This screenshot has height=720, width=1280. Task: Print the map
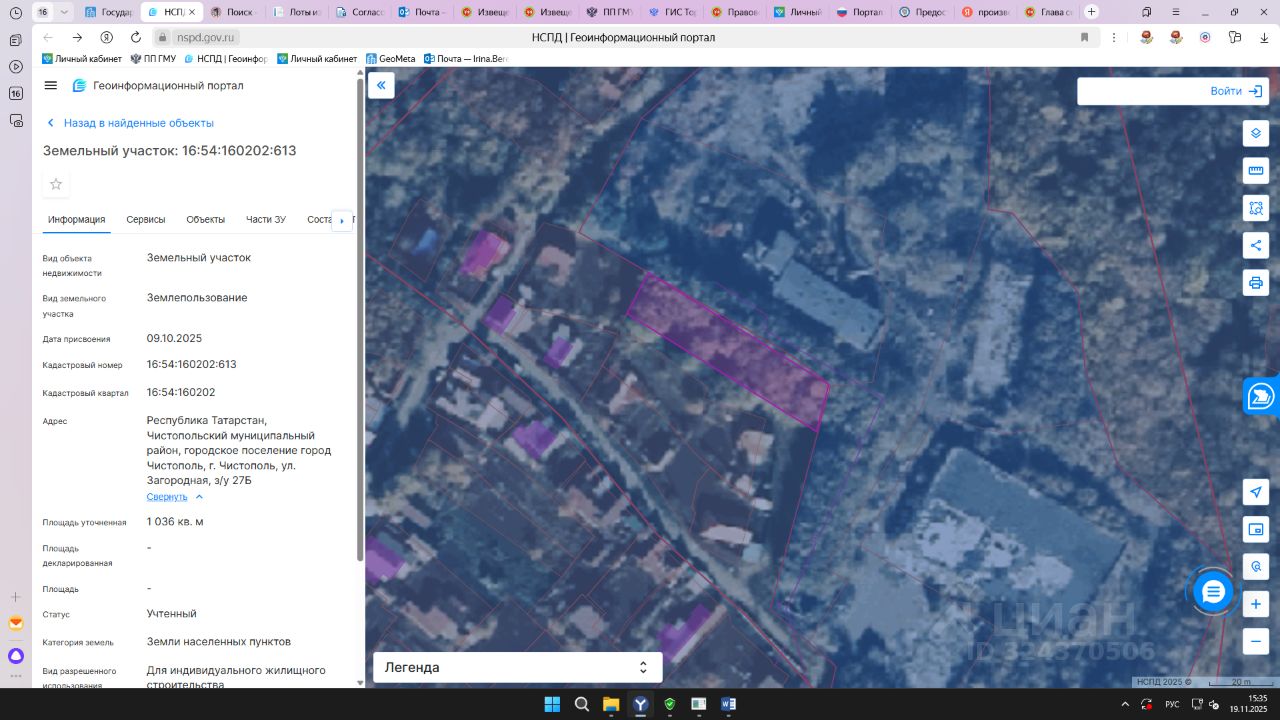point(1256,282)
